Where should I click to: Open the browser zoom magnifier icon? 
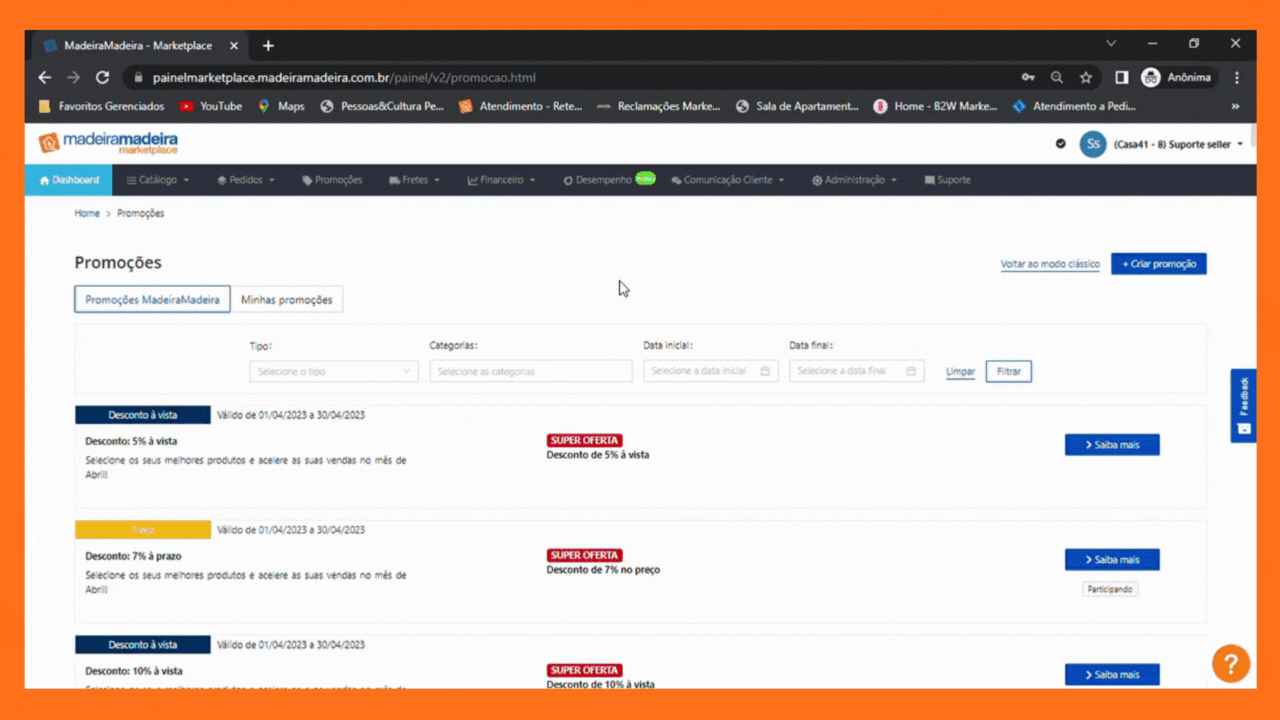coord(1057,77)
